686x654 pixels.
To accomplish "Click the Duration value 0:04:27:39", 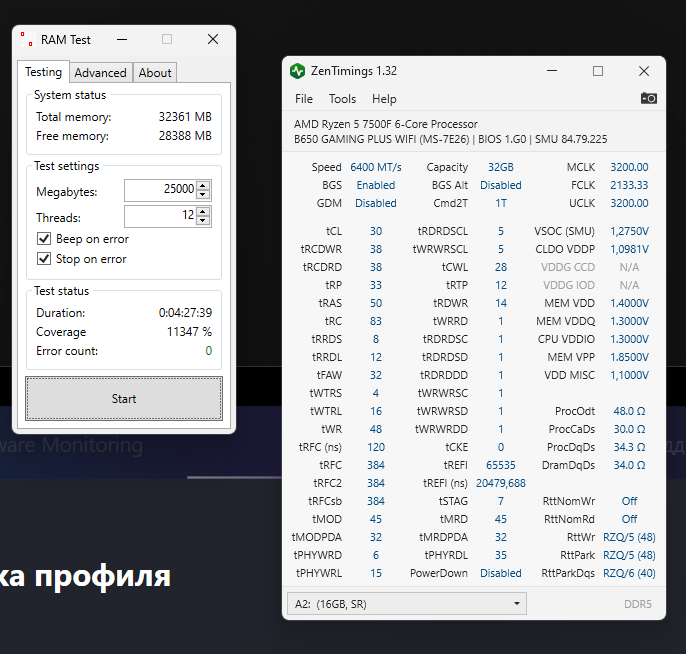I will coord(185,313).
